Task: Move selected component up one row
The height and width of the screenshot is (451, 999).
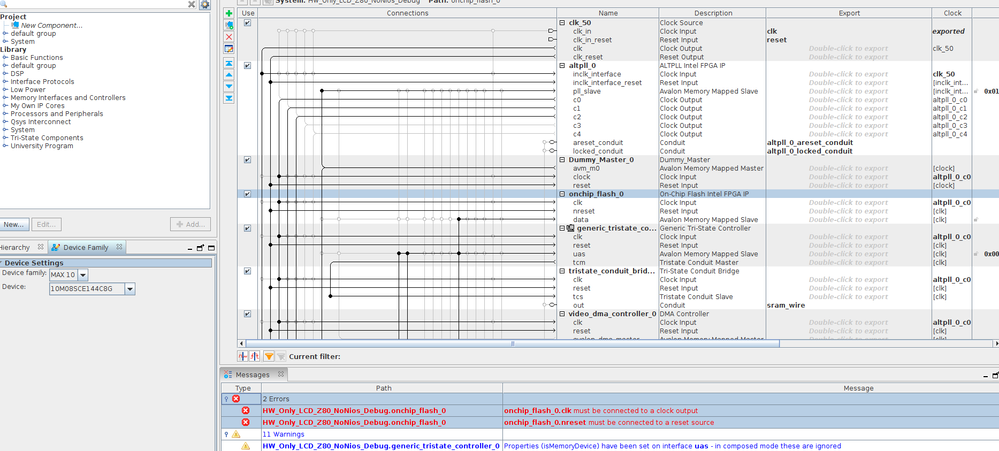Action: [229, 75]
